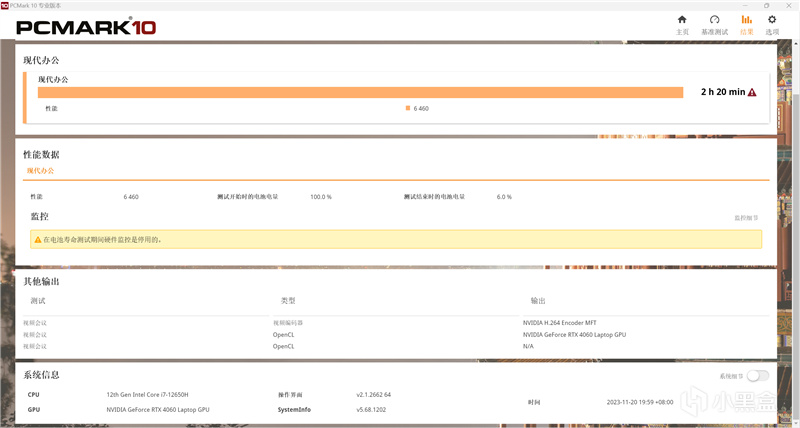Click the 类型 column header
This screenshot has height=428, width=800.
288,301
